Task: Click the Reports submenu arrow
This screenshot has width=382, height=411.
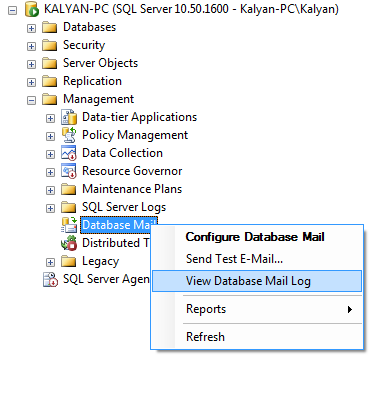Action: click(350, 310)
